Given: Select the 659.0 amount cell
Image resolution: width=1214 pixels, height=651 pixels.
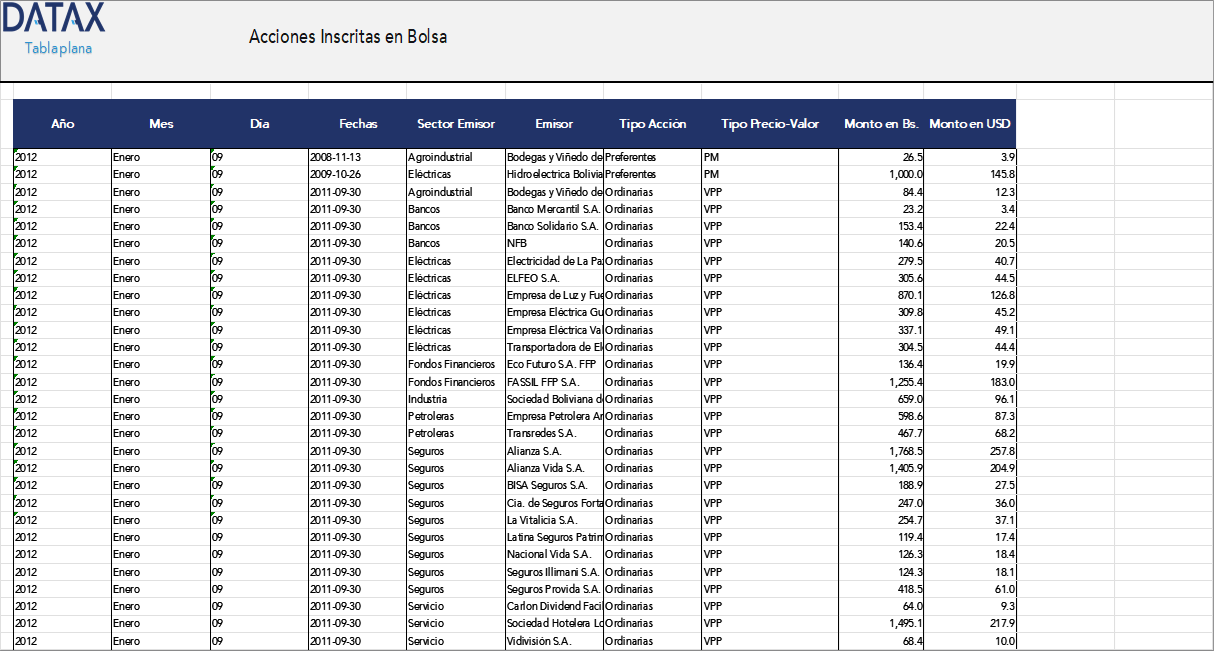Looking at the screenshot, I should [x=882, y=399].
